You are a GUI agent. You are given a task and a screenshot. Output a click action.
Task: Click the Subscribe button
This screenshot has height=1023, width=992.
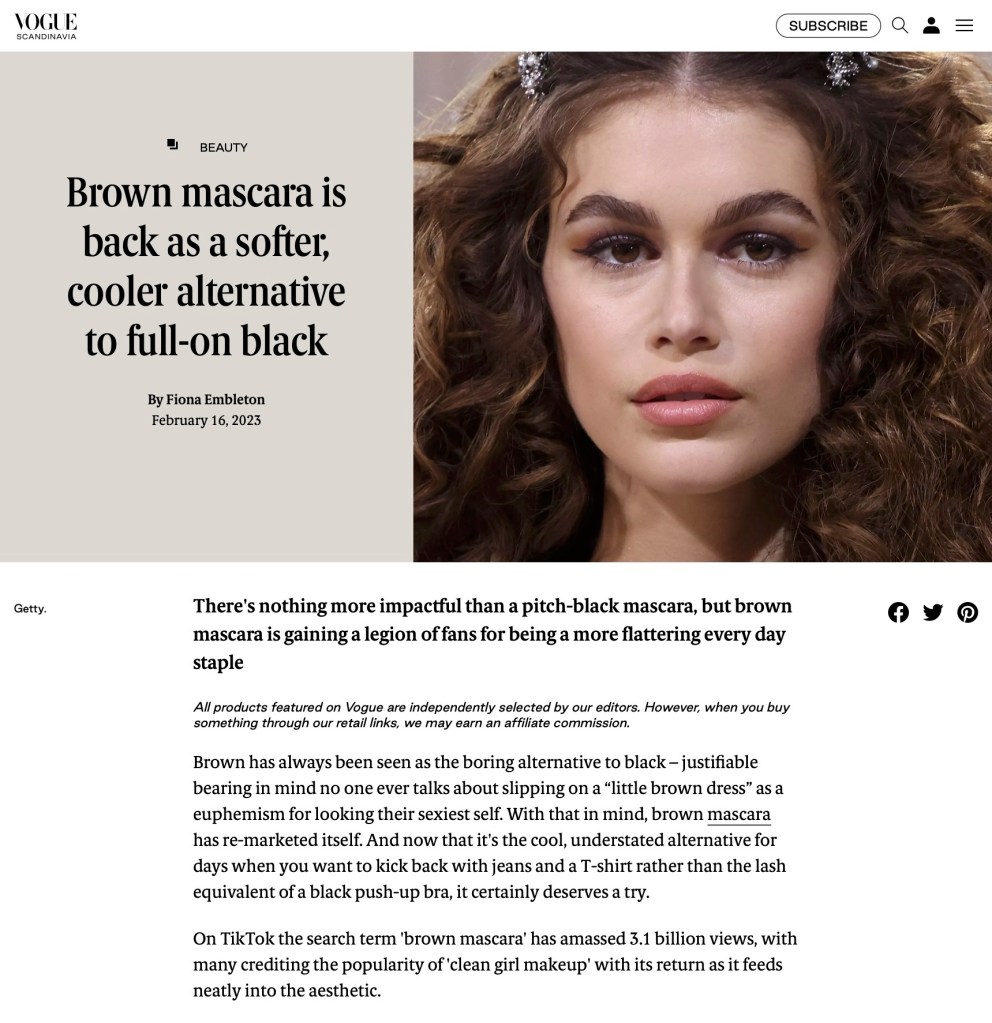828,25
